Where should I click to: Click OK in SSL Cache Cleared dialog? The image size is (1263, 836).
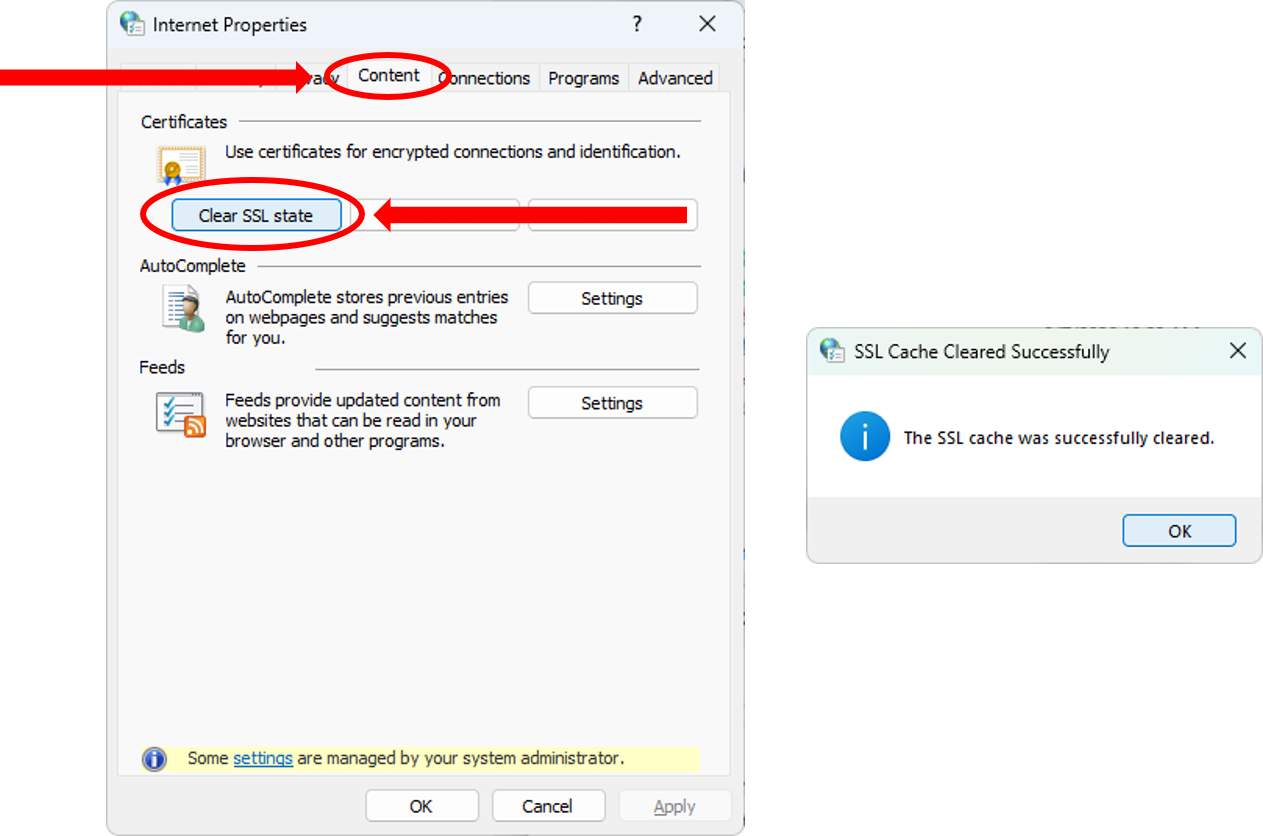(1180, 531)
